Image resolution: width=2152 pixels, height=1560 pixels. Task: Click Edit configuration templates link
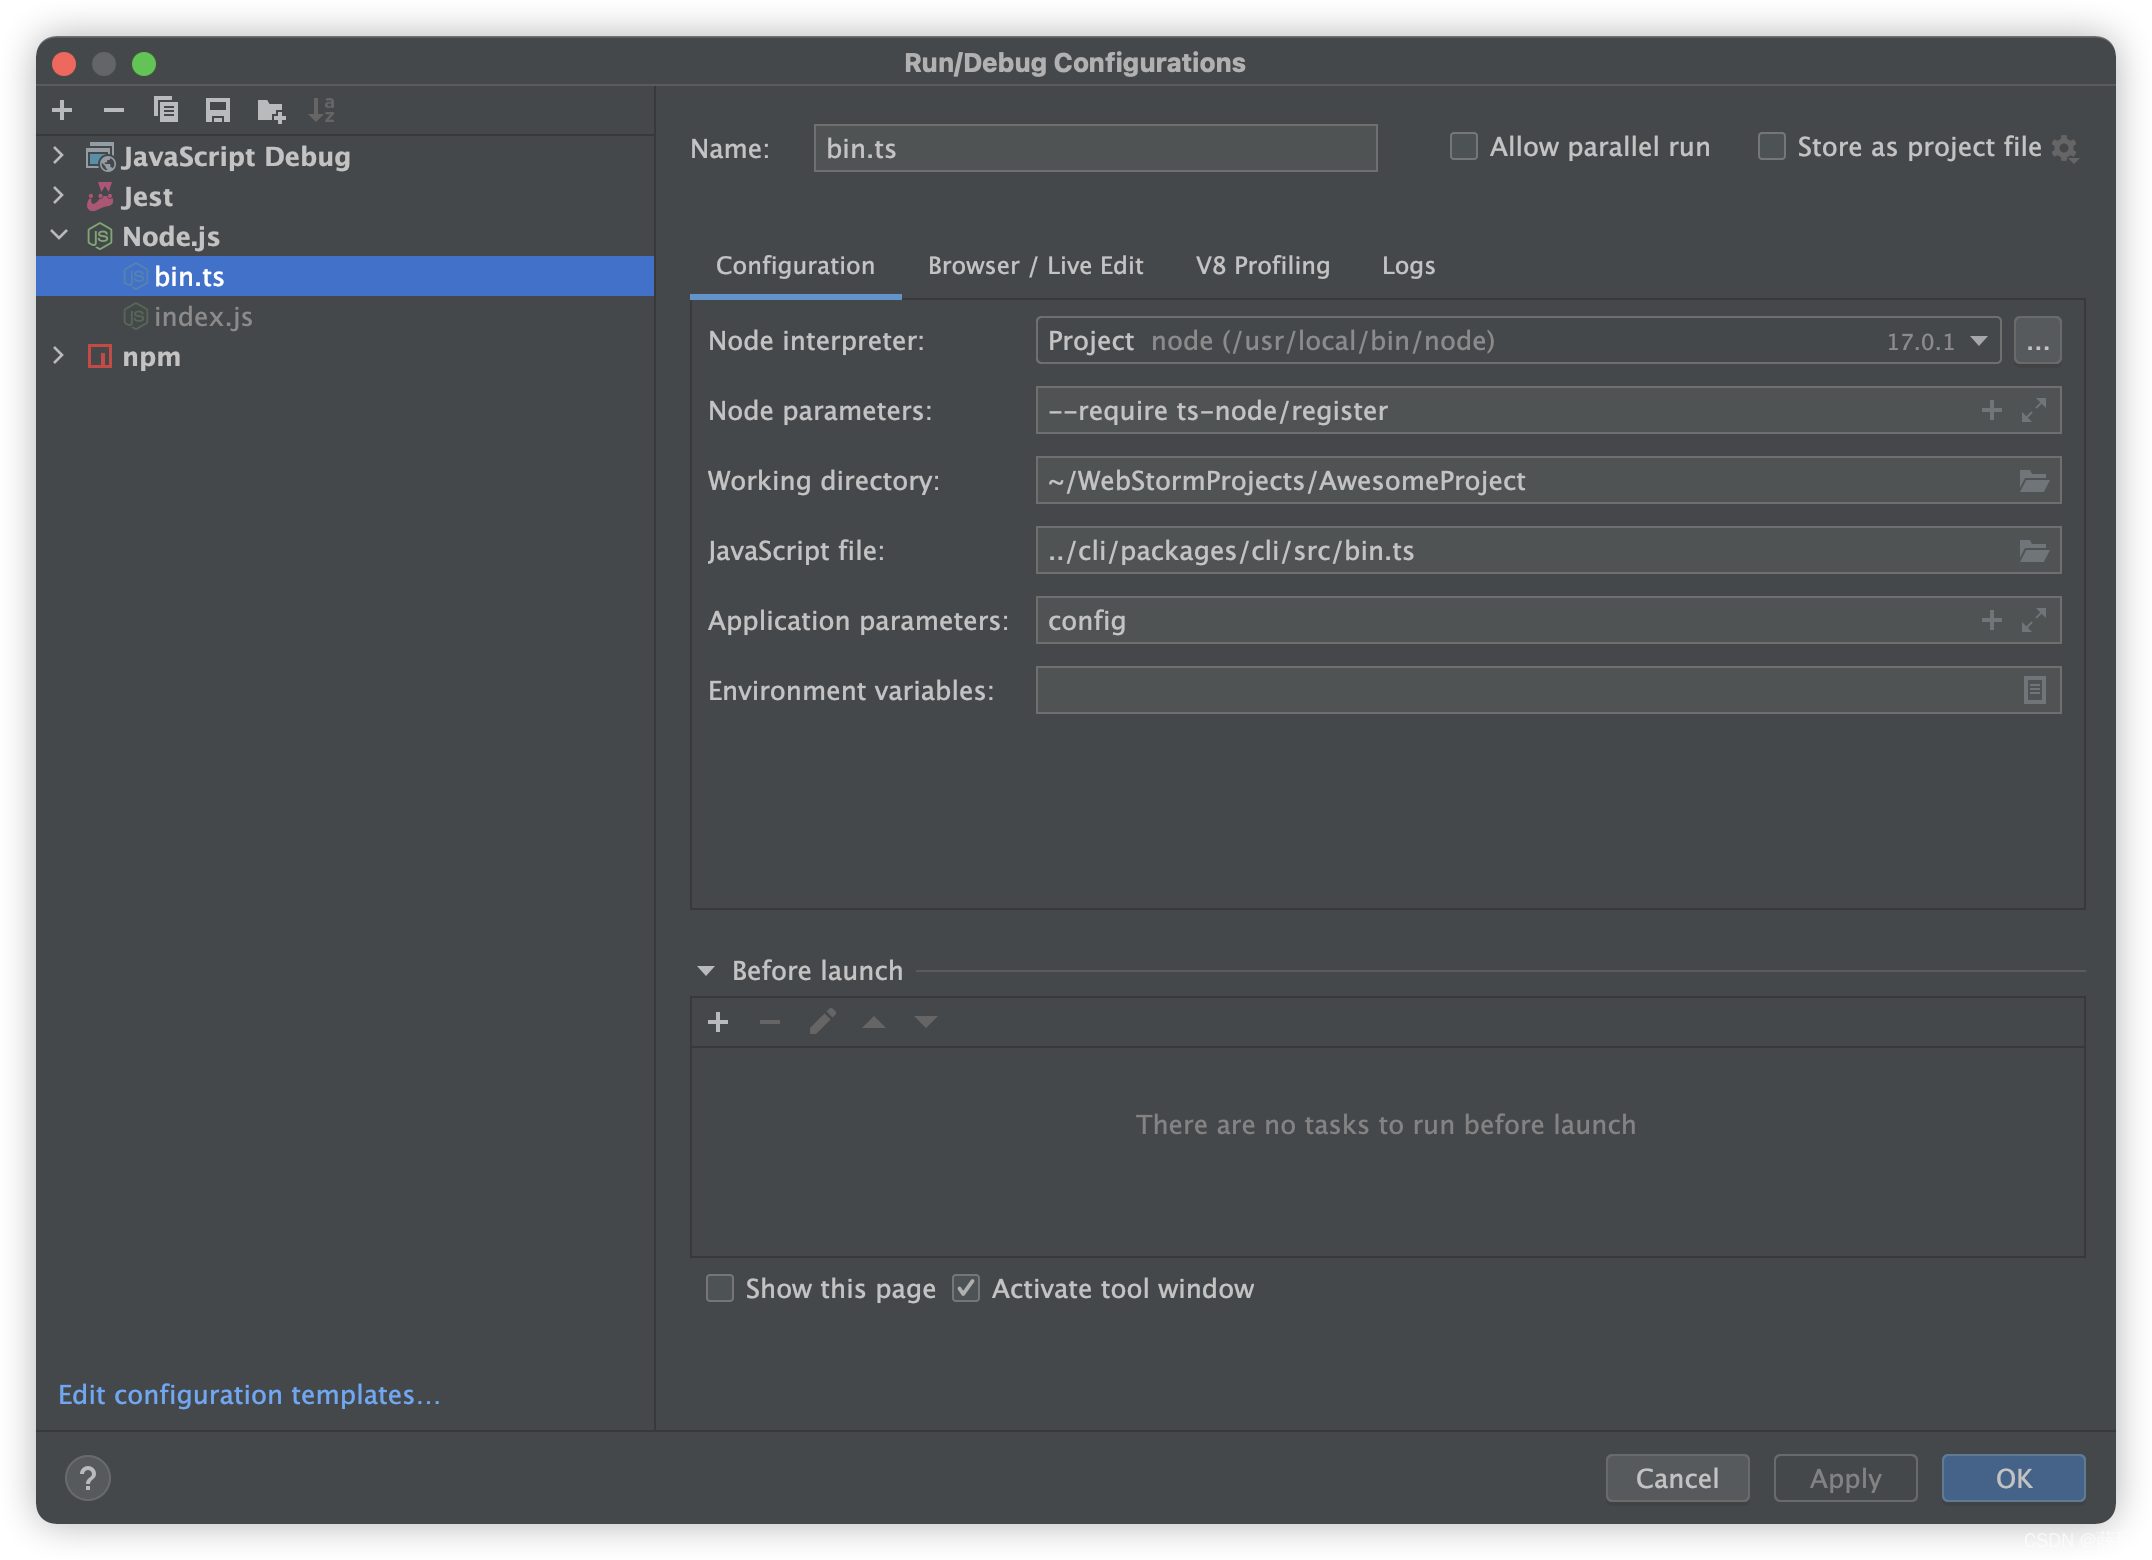[x=249, y=1395]
